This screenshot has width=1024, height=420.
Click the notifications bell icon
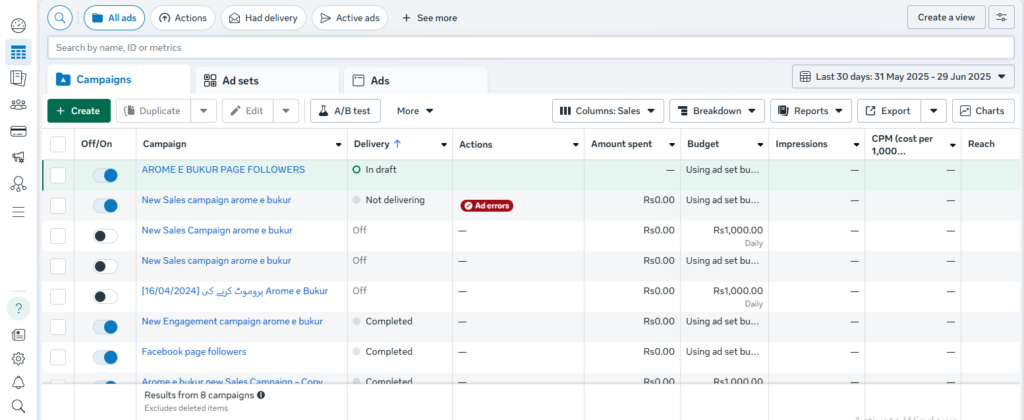tap(18, 383)
